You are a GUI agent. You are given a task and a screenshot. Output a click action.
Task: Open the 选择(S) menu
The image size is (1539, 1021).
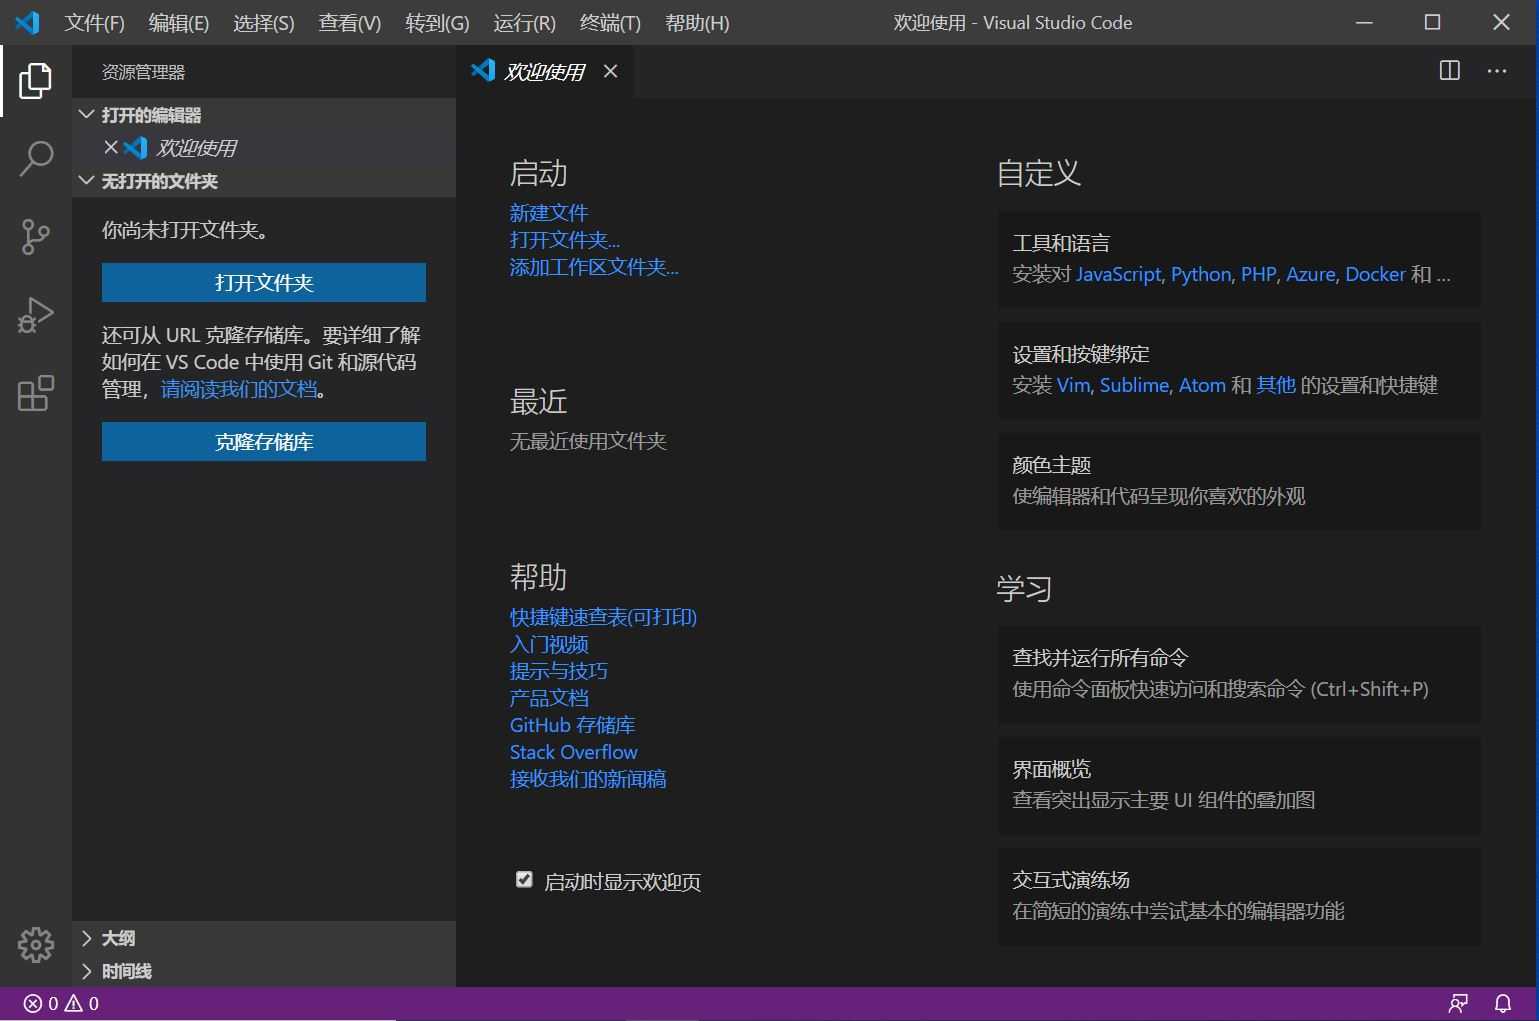tap(263, 22)
